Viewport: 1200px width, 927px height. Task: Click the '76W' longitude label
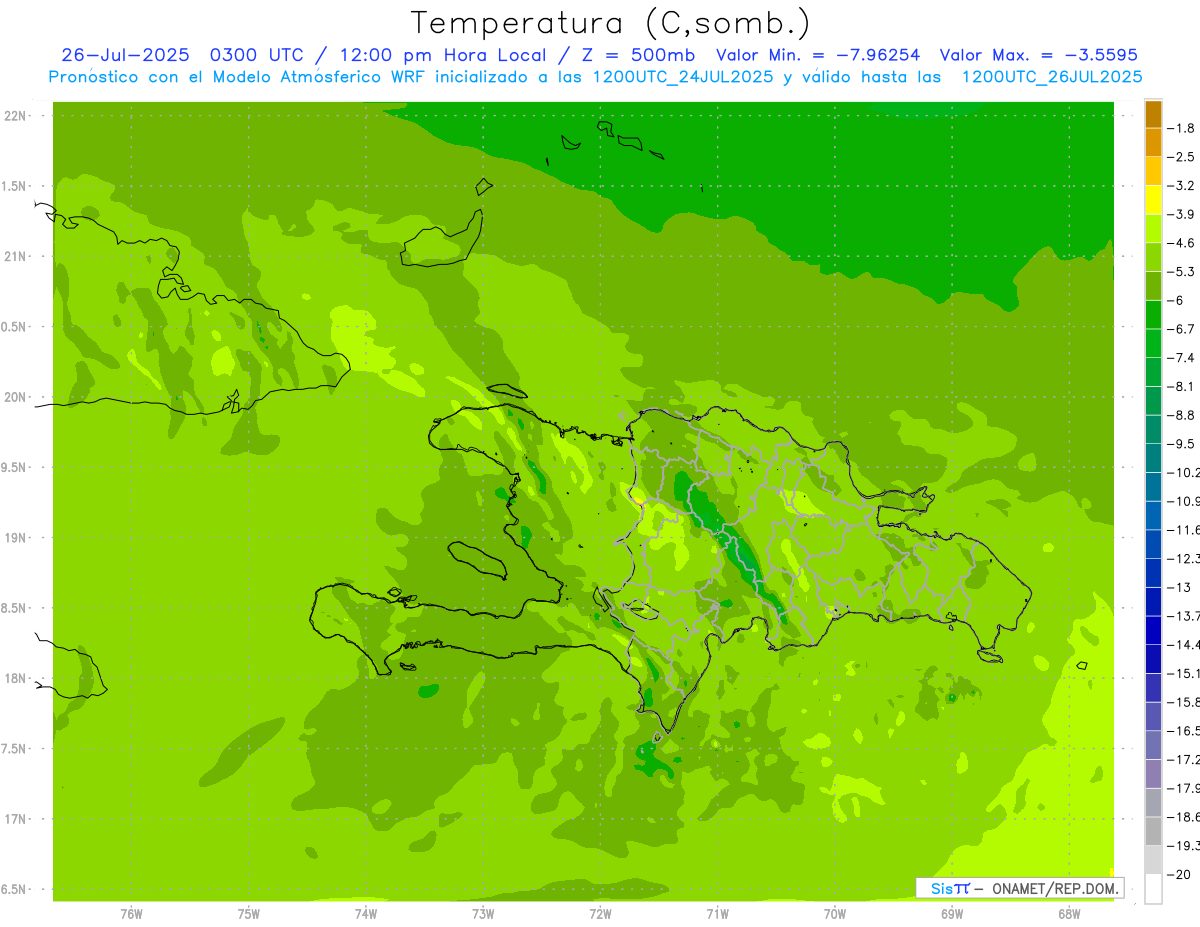(131, 913)
